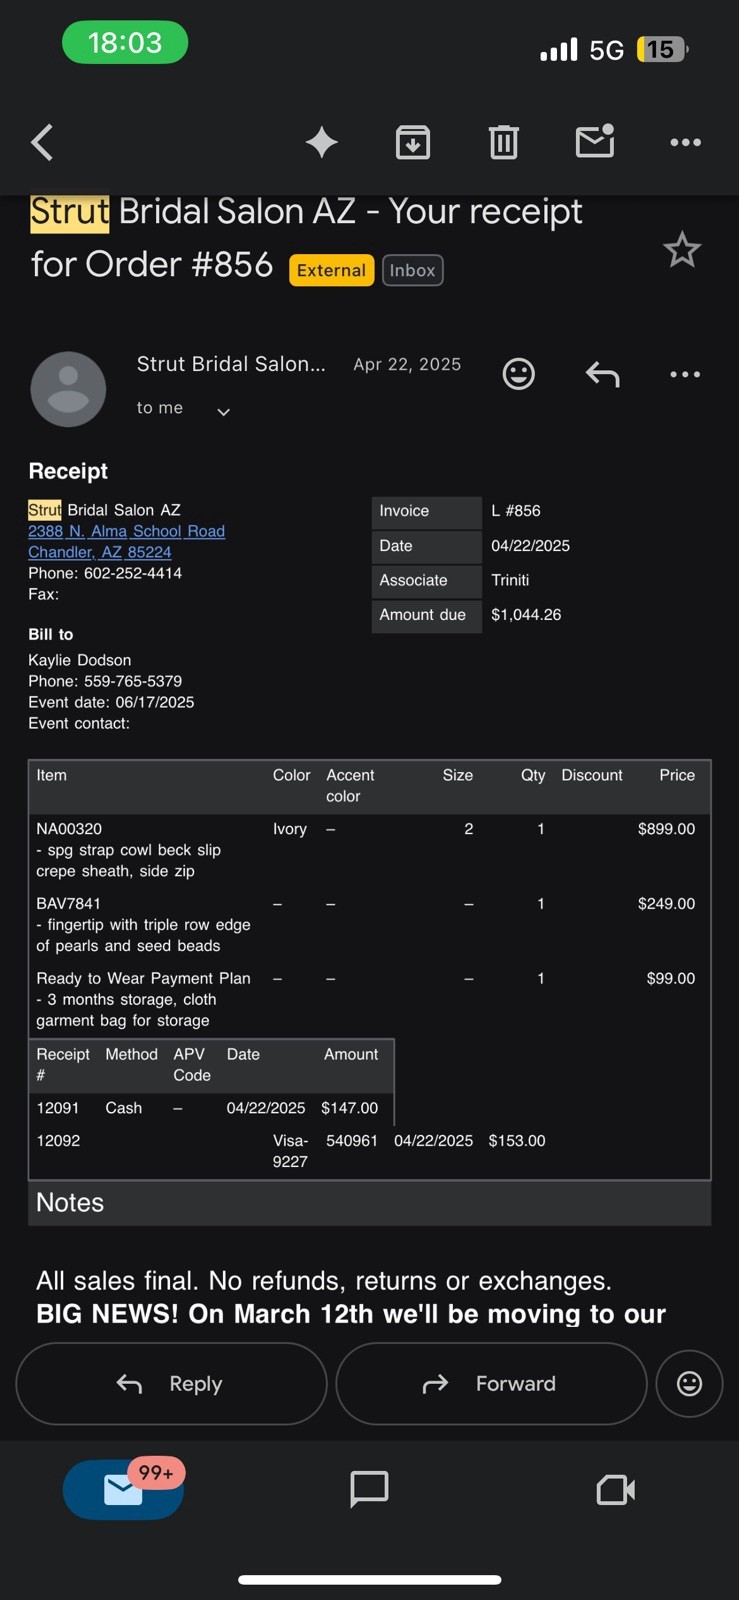
Task: Tap the Notes heading
Action: (70, 1202)
